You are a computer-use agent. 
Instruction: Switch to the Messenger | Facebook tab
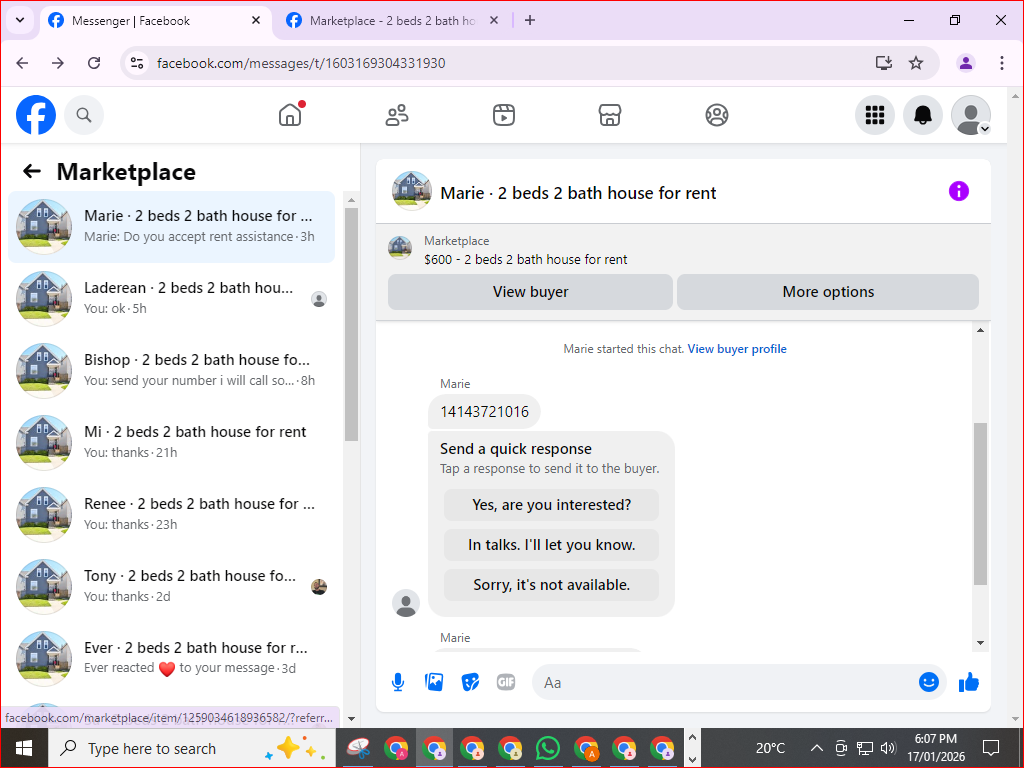click(x=155, y=21)
